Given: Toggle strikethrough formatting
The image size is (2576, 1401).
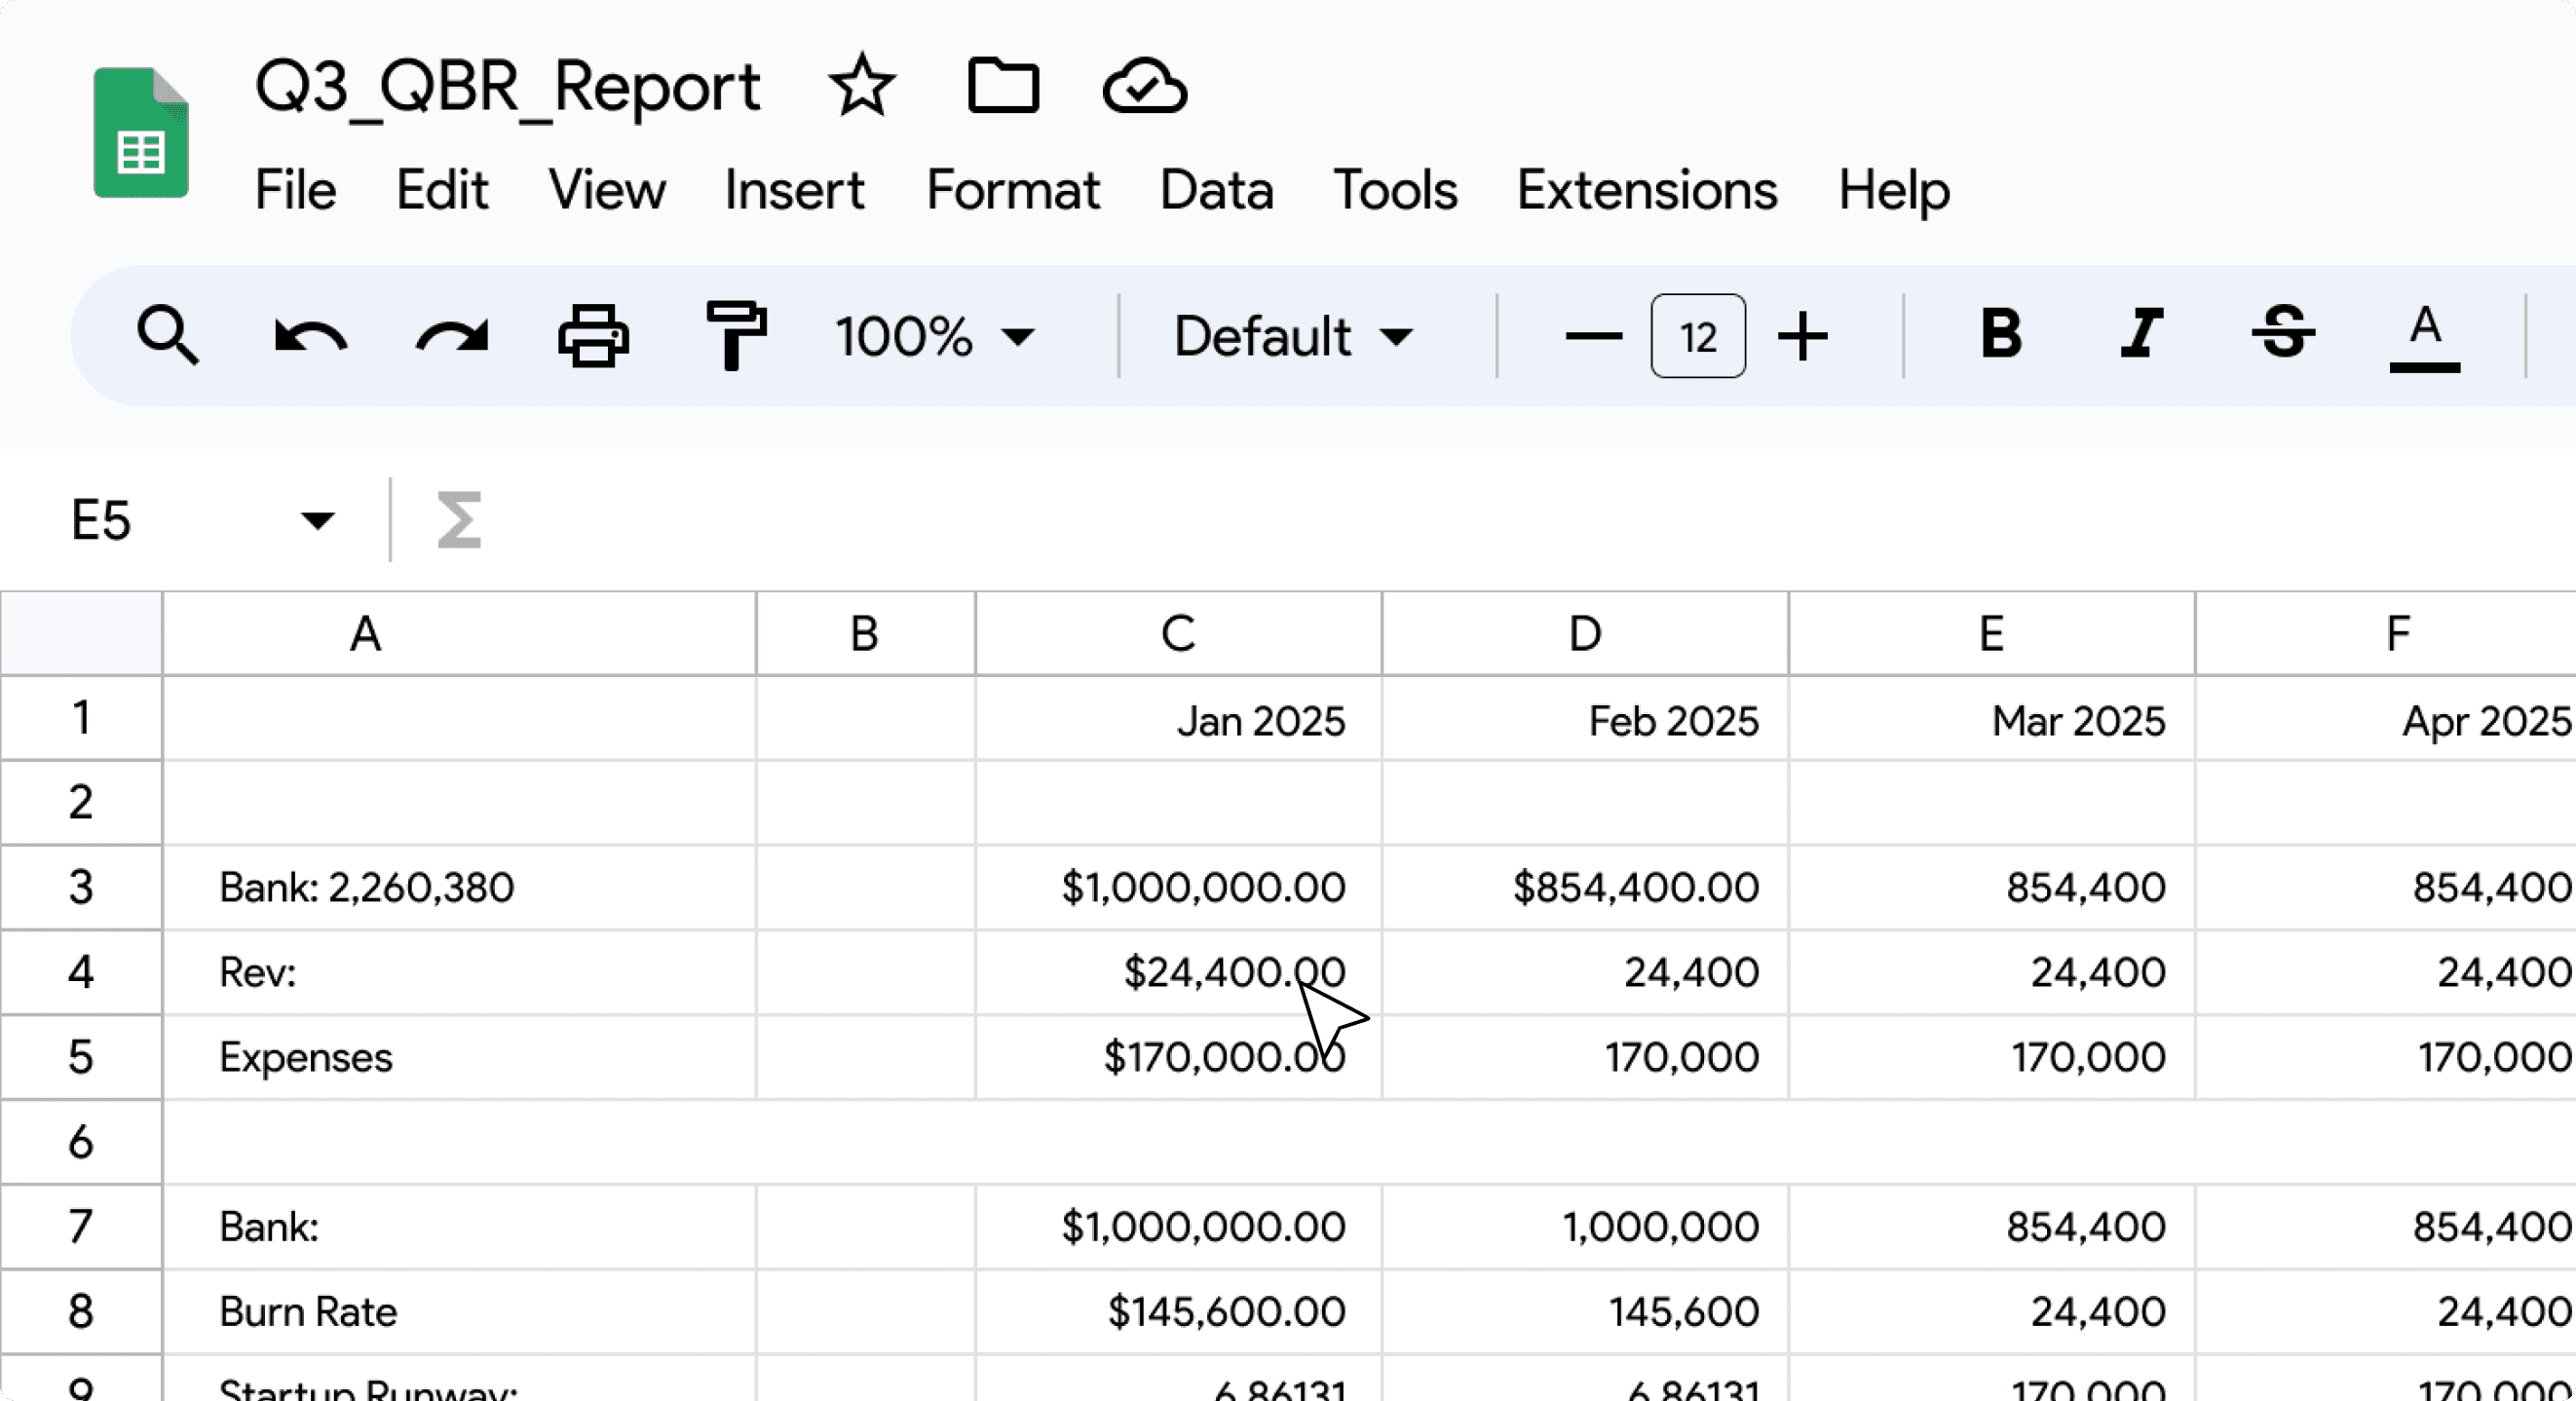Looking at the screenshot, I should coord(2283,334).
